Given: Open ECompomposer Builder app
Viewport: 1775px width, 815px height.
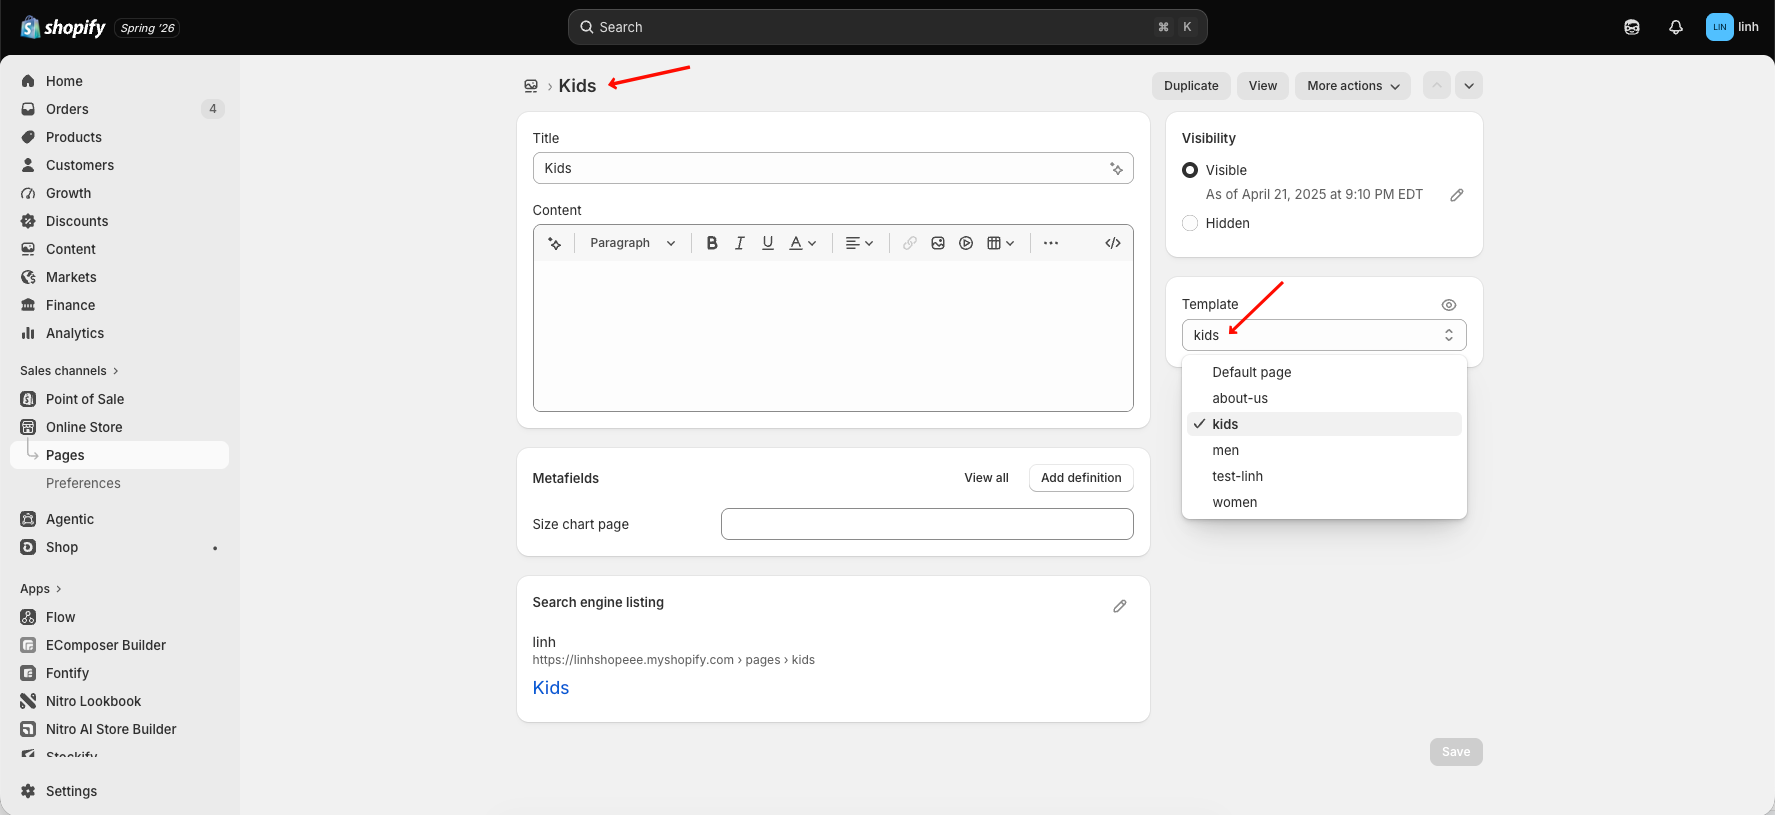Looking at the screenshot, I should pyautogui.click(x=120, y=645).
